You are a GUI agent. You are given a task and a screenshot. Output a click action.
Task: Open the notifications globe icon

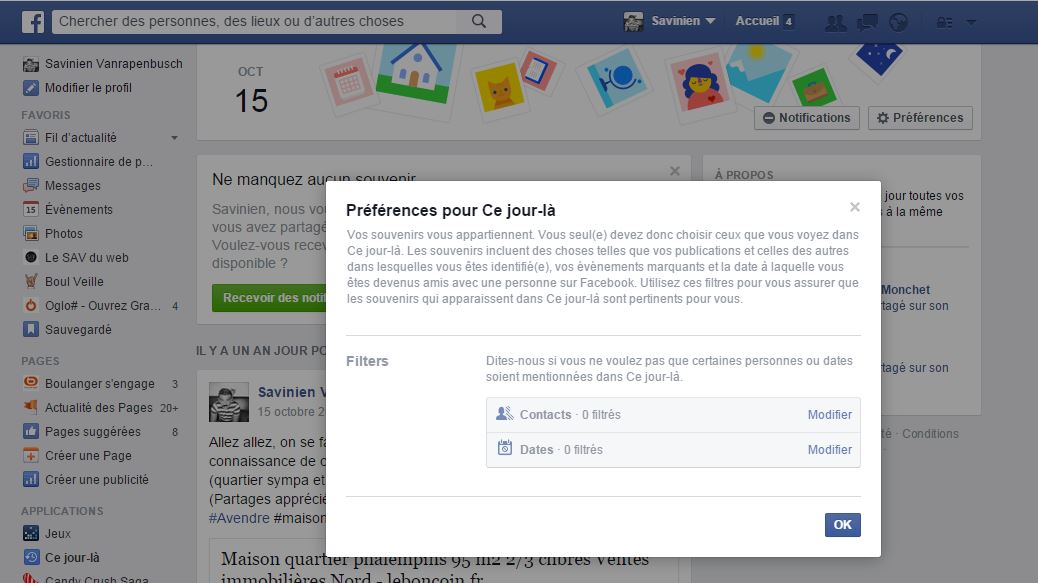(x=898, y=22)
